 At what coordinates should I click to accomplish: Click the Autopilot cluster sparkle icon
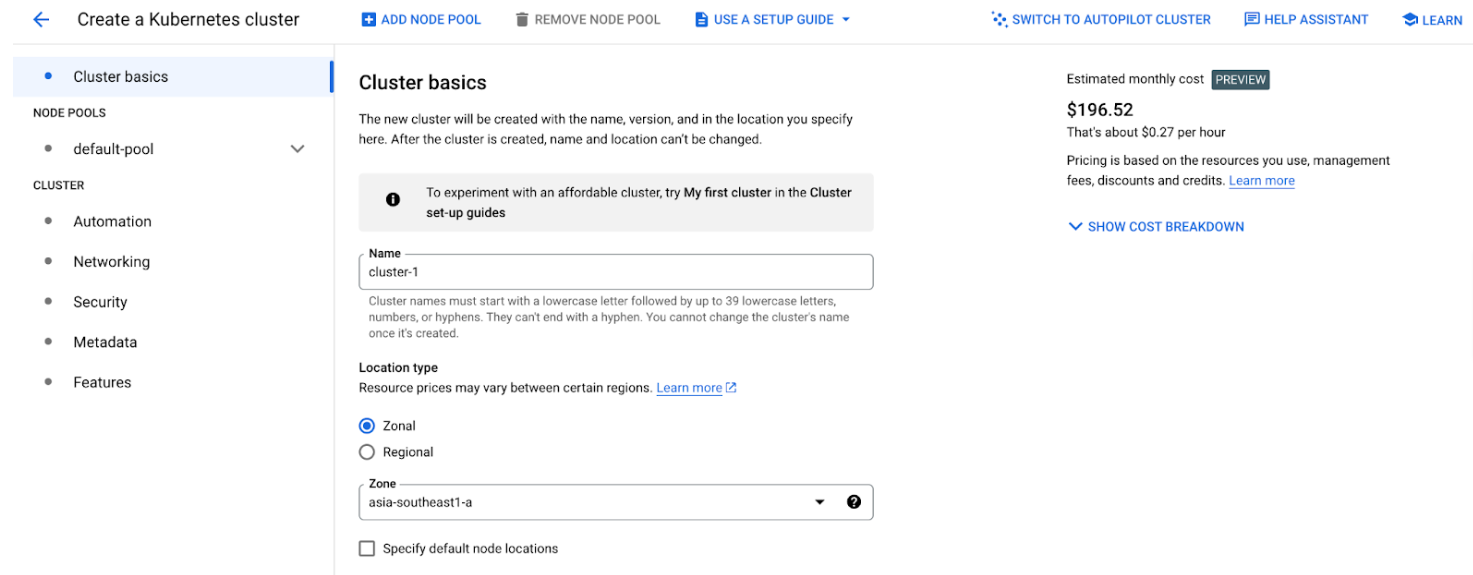[999, 19]
